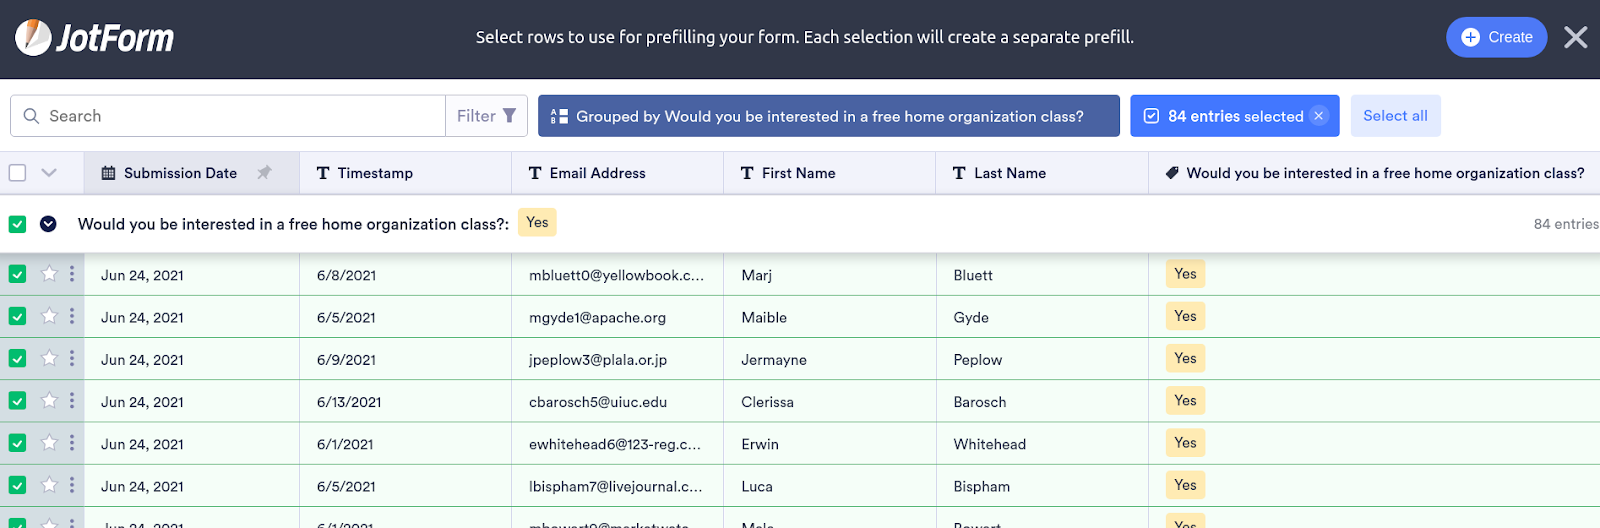The width and height of the screenshot is (1600, 528).
Task: Click the pin icon on Submission Date
Action: tap(264, 173)
